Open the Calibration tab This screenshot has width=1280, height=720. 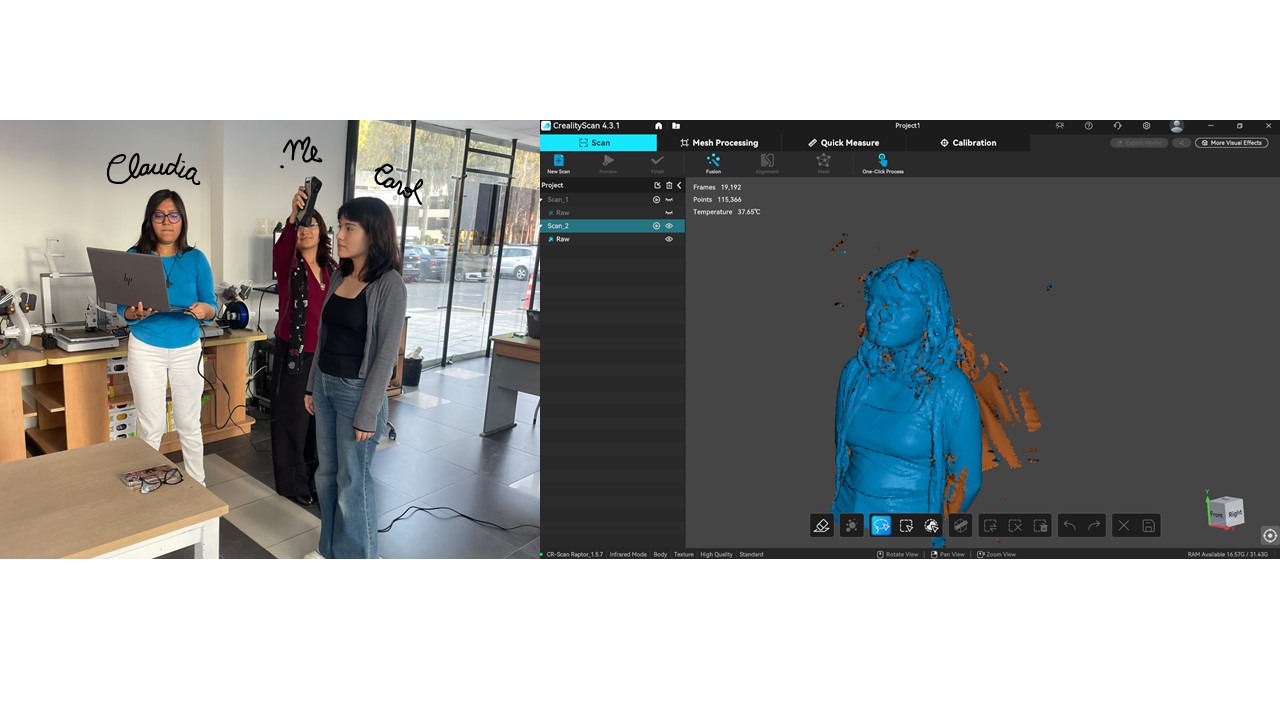(x=968, y=143)
